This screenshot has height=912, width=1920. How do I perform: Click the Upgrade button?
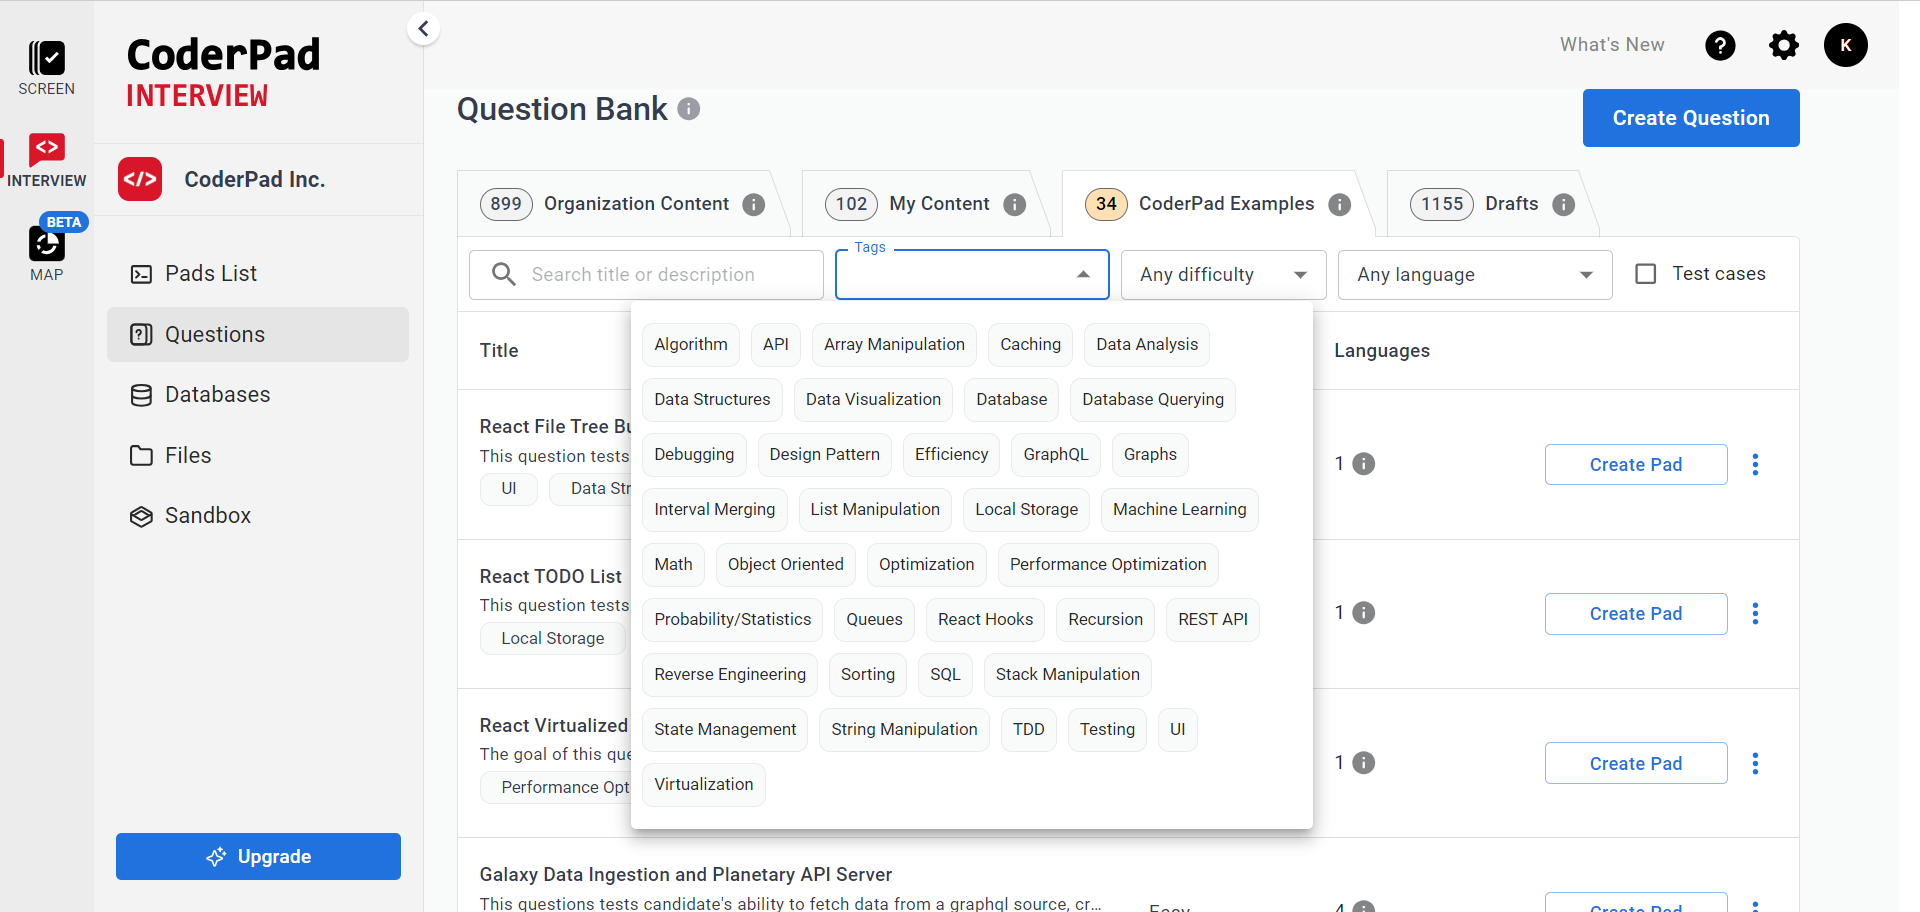point(258,857)
